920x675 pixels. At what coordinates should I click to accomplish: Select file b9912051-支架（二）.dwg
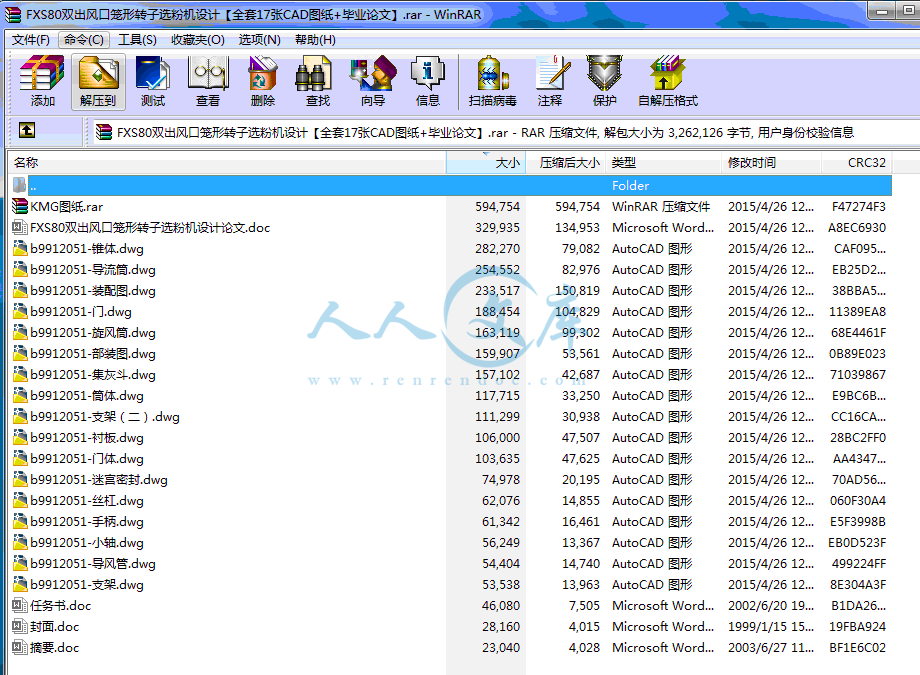pyautogui.click(x=105, y=417)
